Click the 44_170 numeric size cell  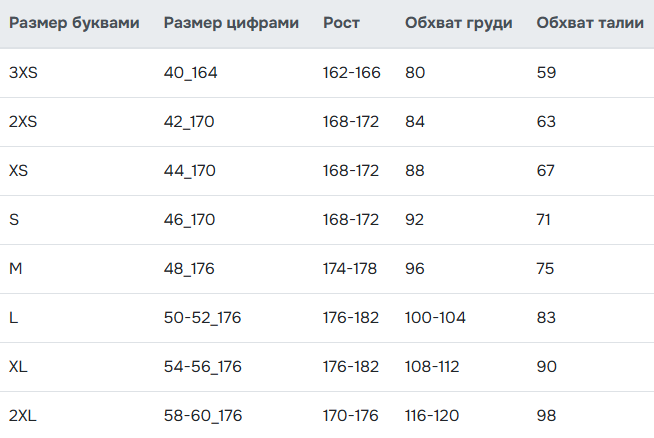click(189, 171)
